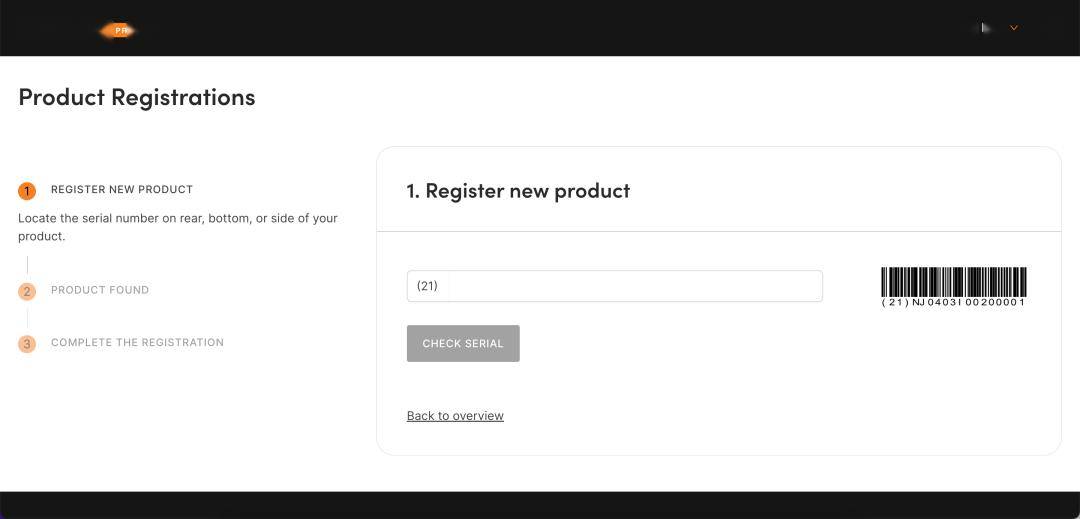Click the connector line between steps 1 and 2
The height and width of the screenshot is (519, 1080).
coord(27,265)
